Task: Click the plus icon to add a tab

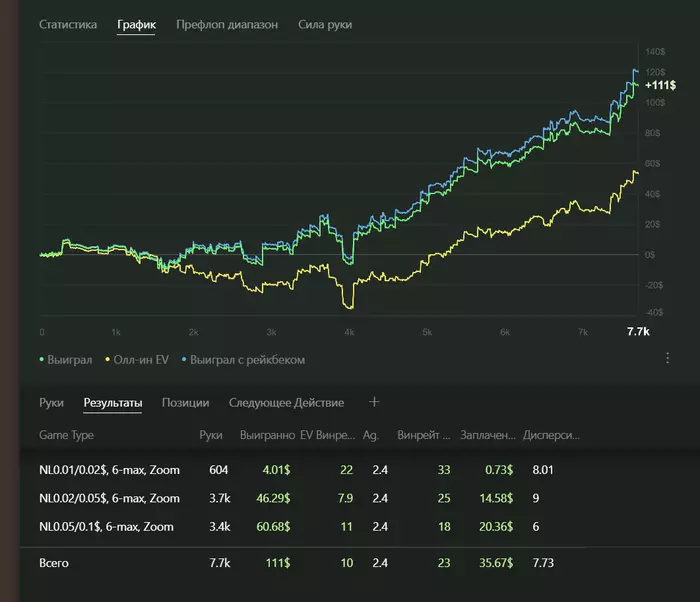Action: click(375, 402)
